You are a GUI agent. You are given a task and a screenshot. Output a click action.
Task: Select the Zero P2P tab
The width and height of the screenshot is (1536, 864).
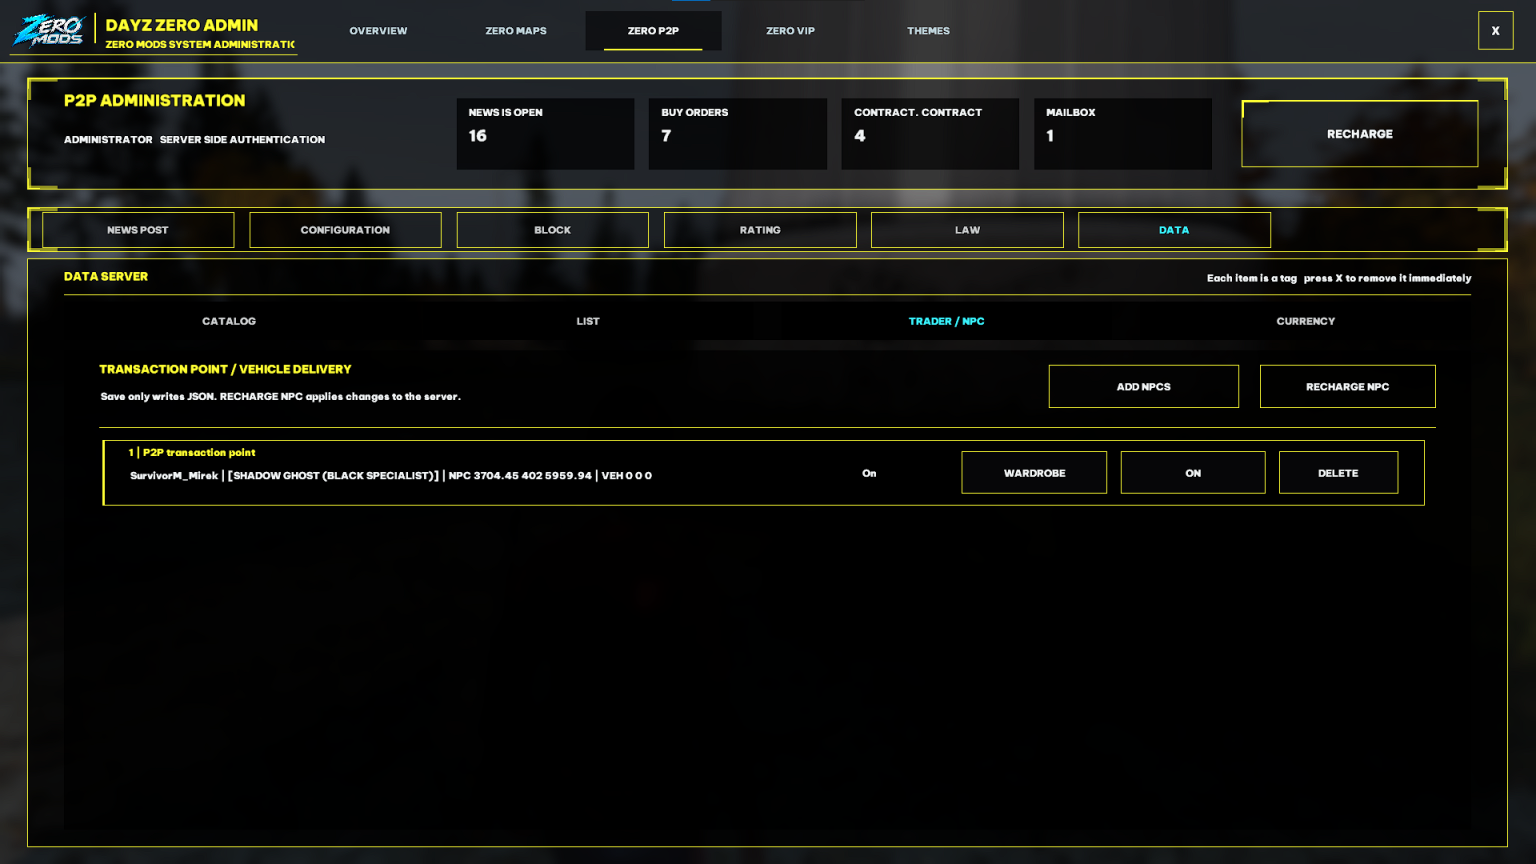(x=653, y=31)
